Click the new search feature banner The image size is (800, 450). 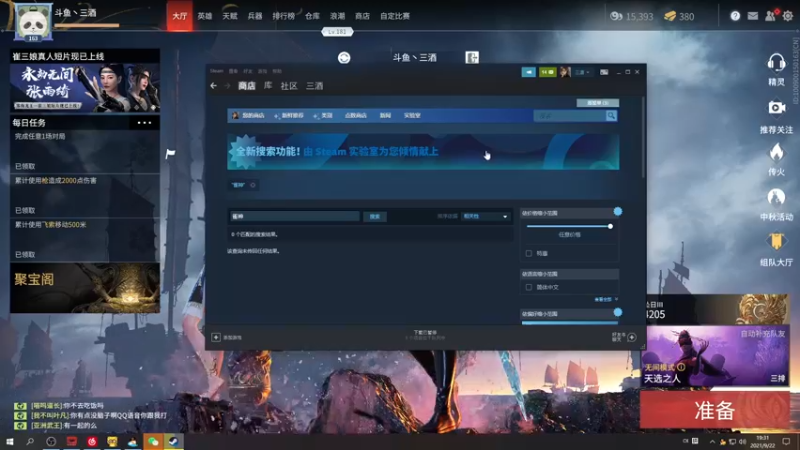point(423,152)
